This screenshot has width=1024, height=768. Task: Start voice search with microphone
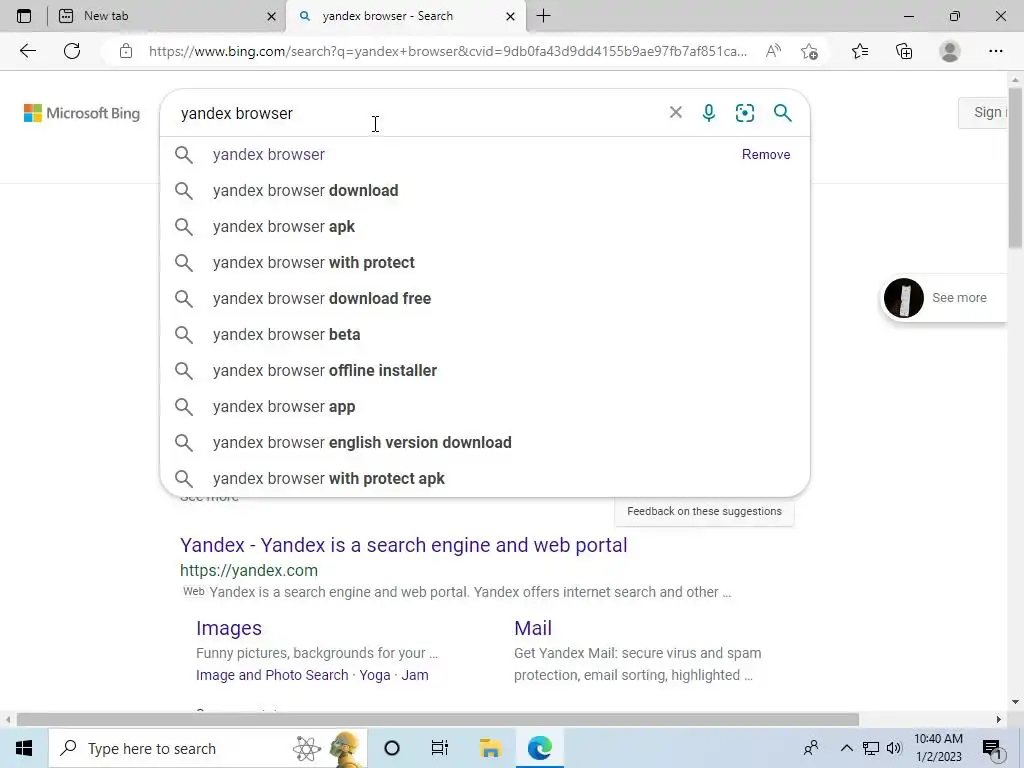coord(709,113)
